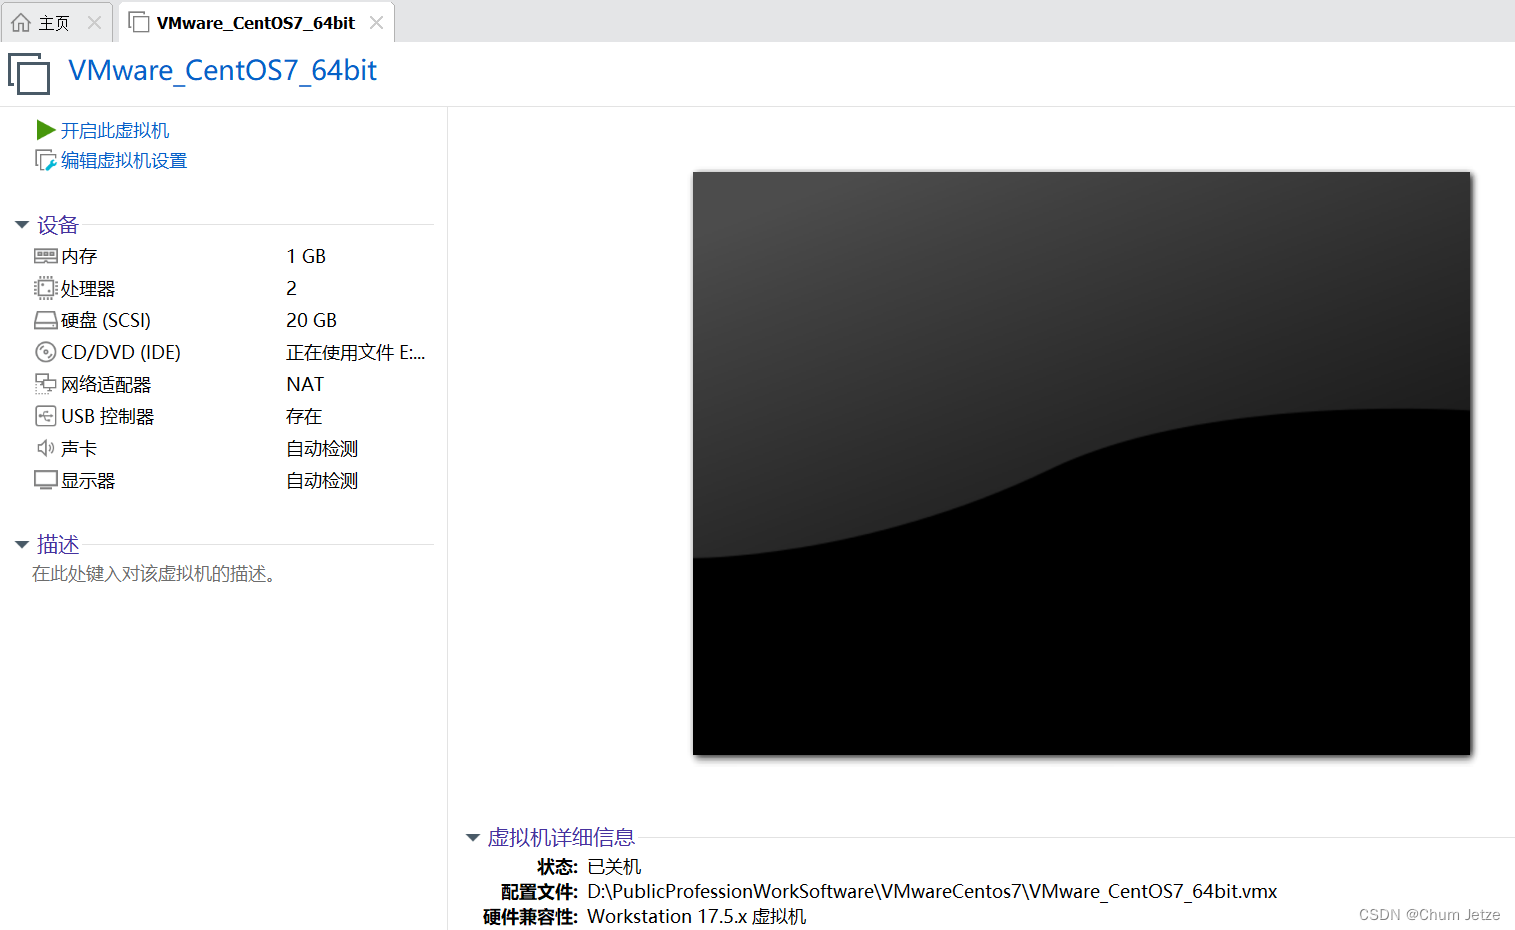Image resolution: width=1515 pixels, height=930 pixels.
Task: Click the 已关机 status value
Action: 614,867
